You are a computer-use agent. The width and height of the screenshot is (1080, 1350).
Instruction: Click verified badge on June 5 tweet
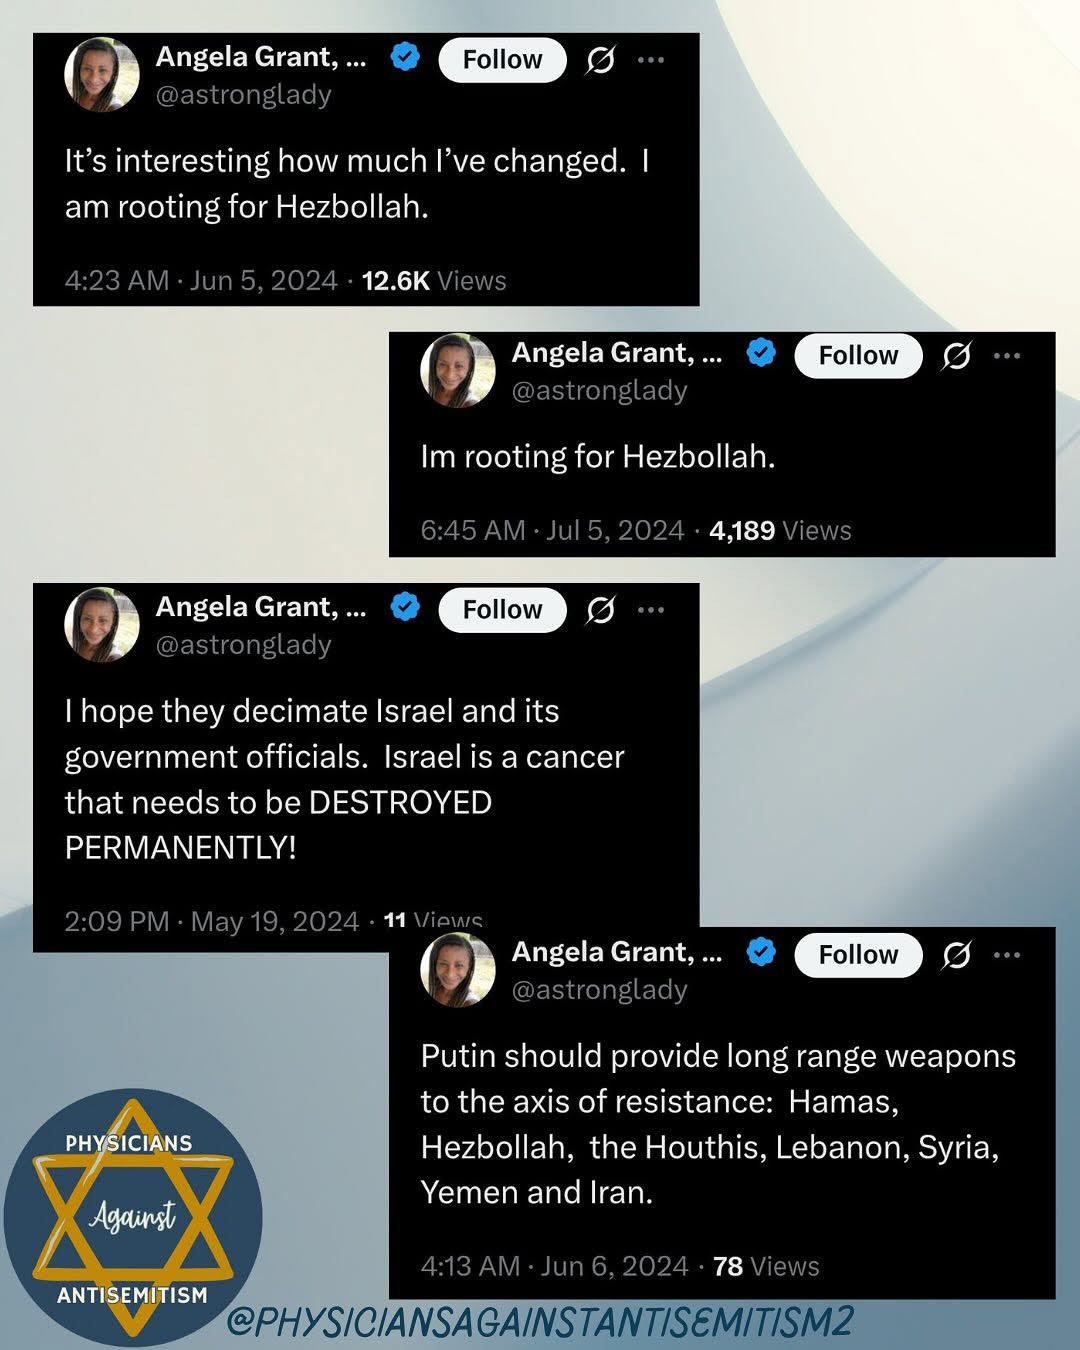pyautogui.click(x=405, y=57)
